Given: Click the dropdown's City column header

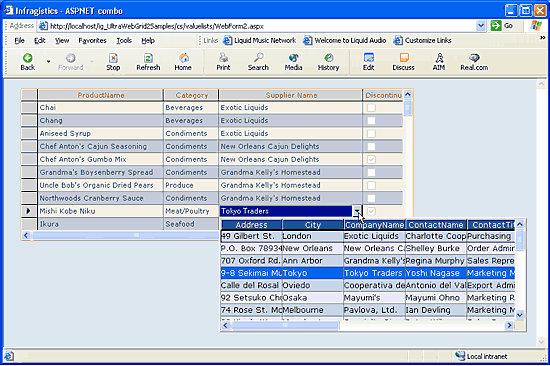Looking at the screenshot, I should (313, 225).
